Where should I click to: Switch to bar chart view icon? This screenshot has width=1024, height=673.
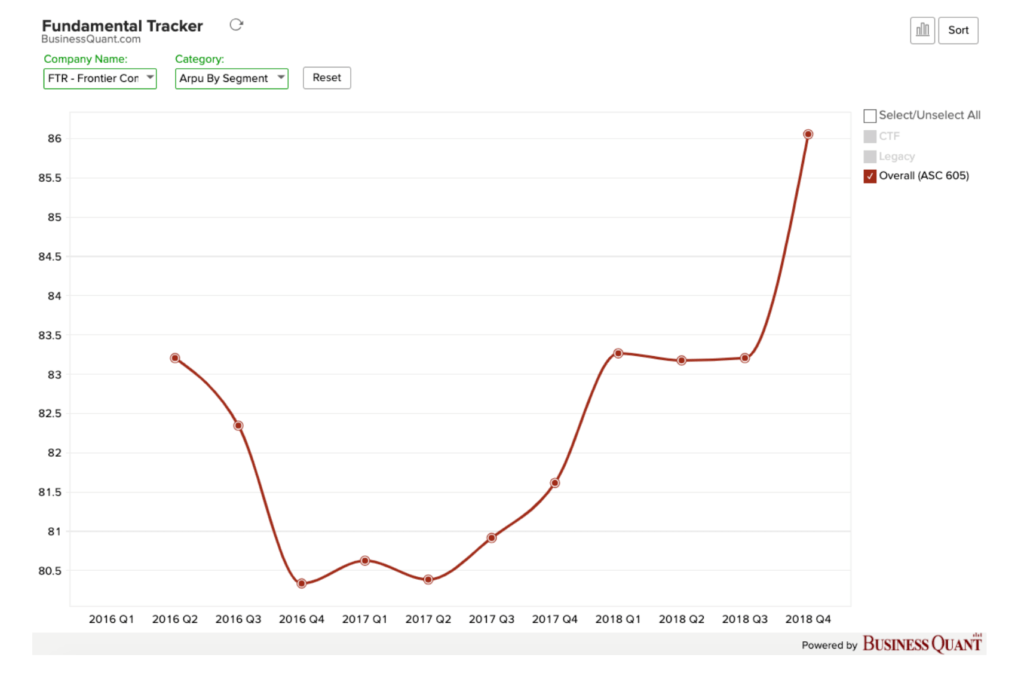[922, 30]
